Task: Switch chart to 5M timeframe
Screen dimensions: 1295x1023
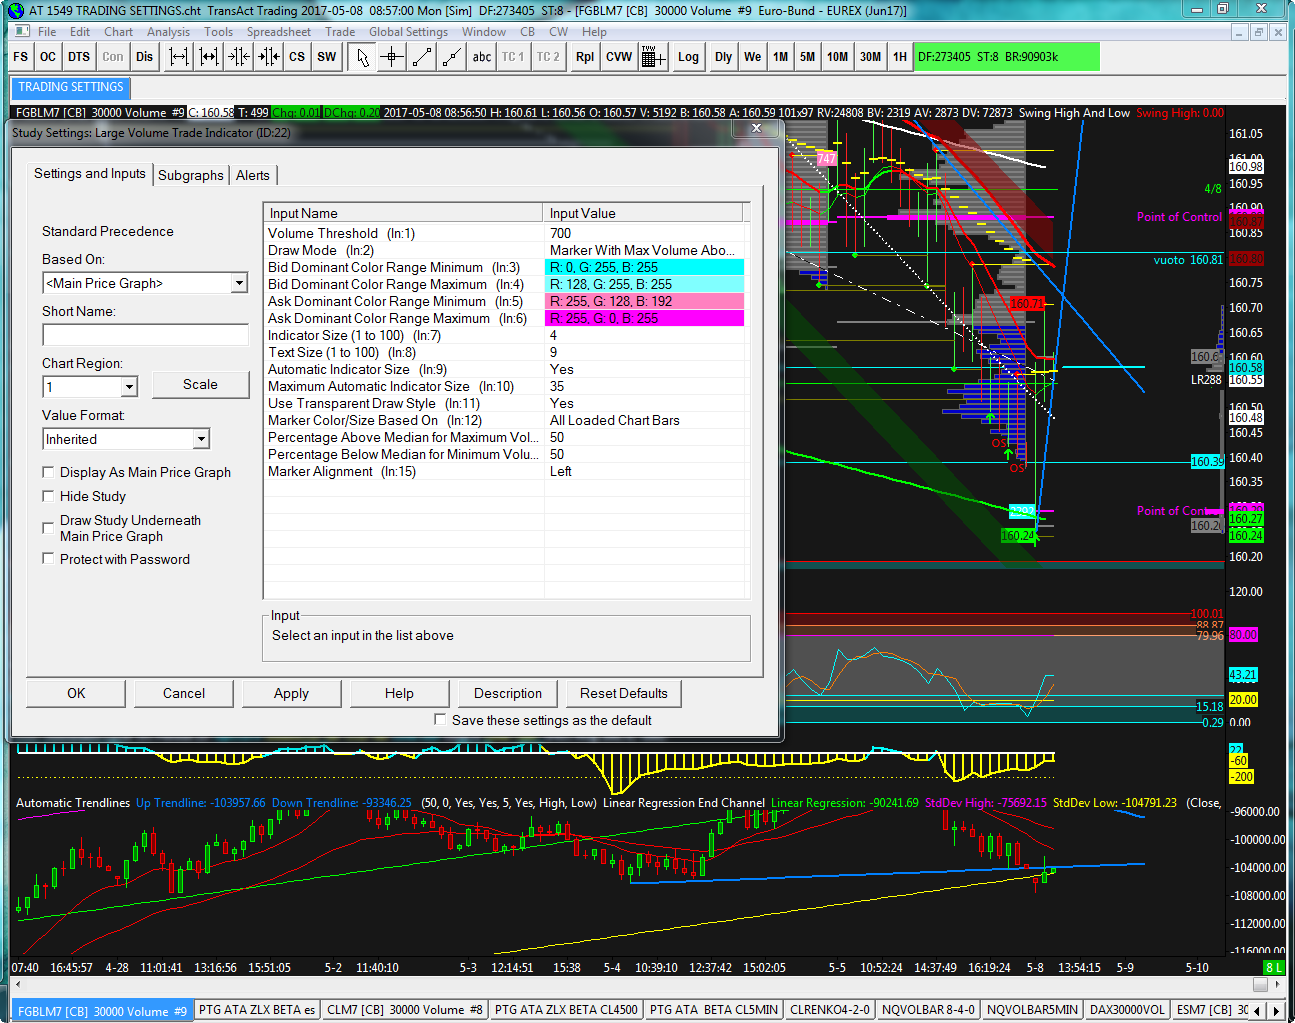Action: [x=807, y=57]
